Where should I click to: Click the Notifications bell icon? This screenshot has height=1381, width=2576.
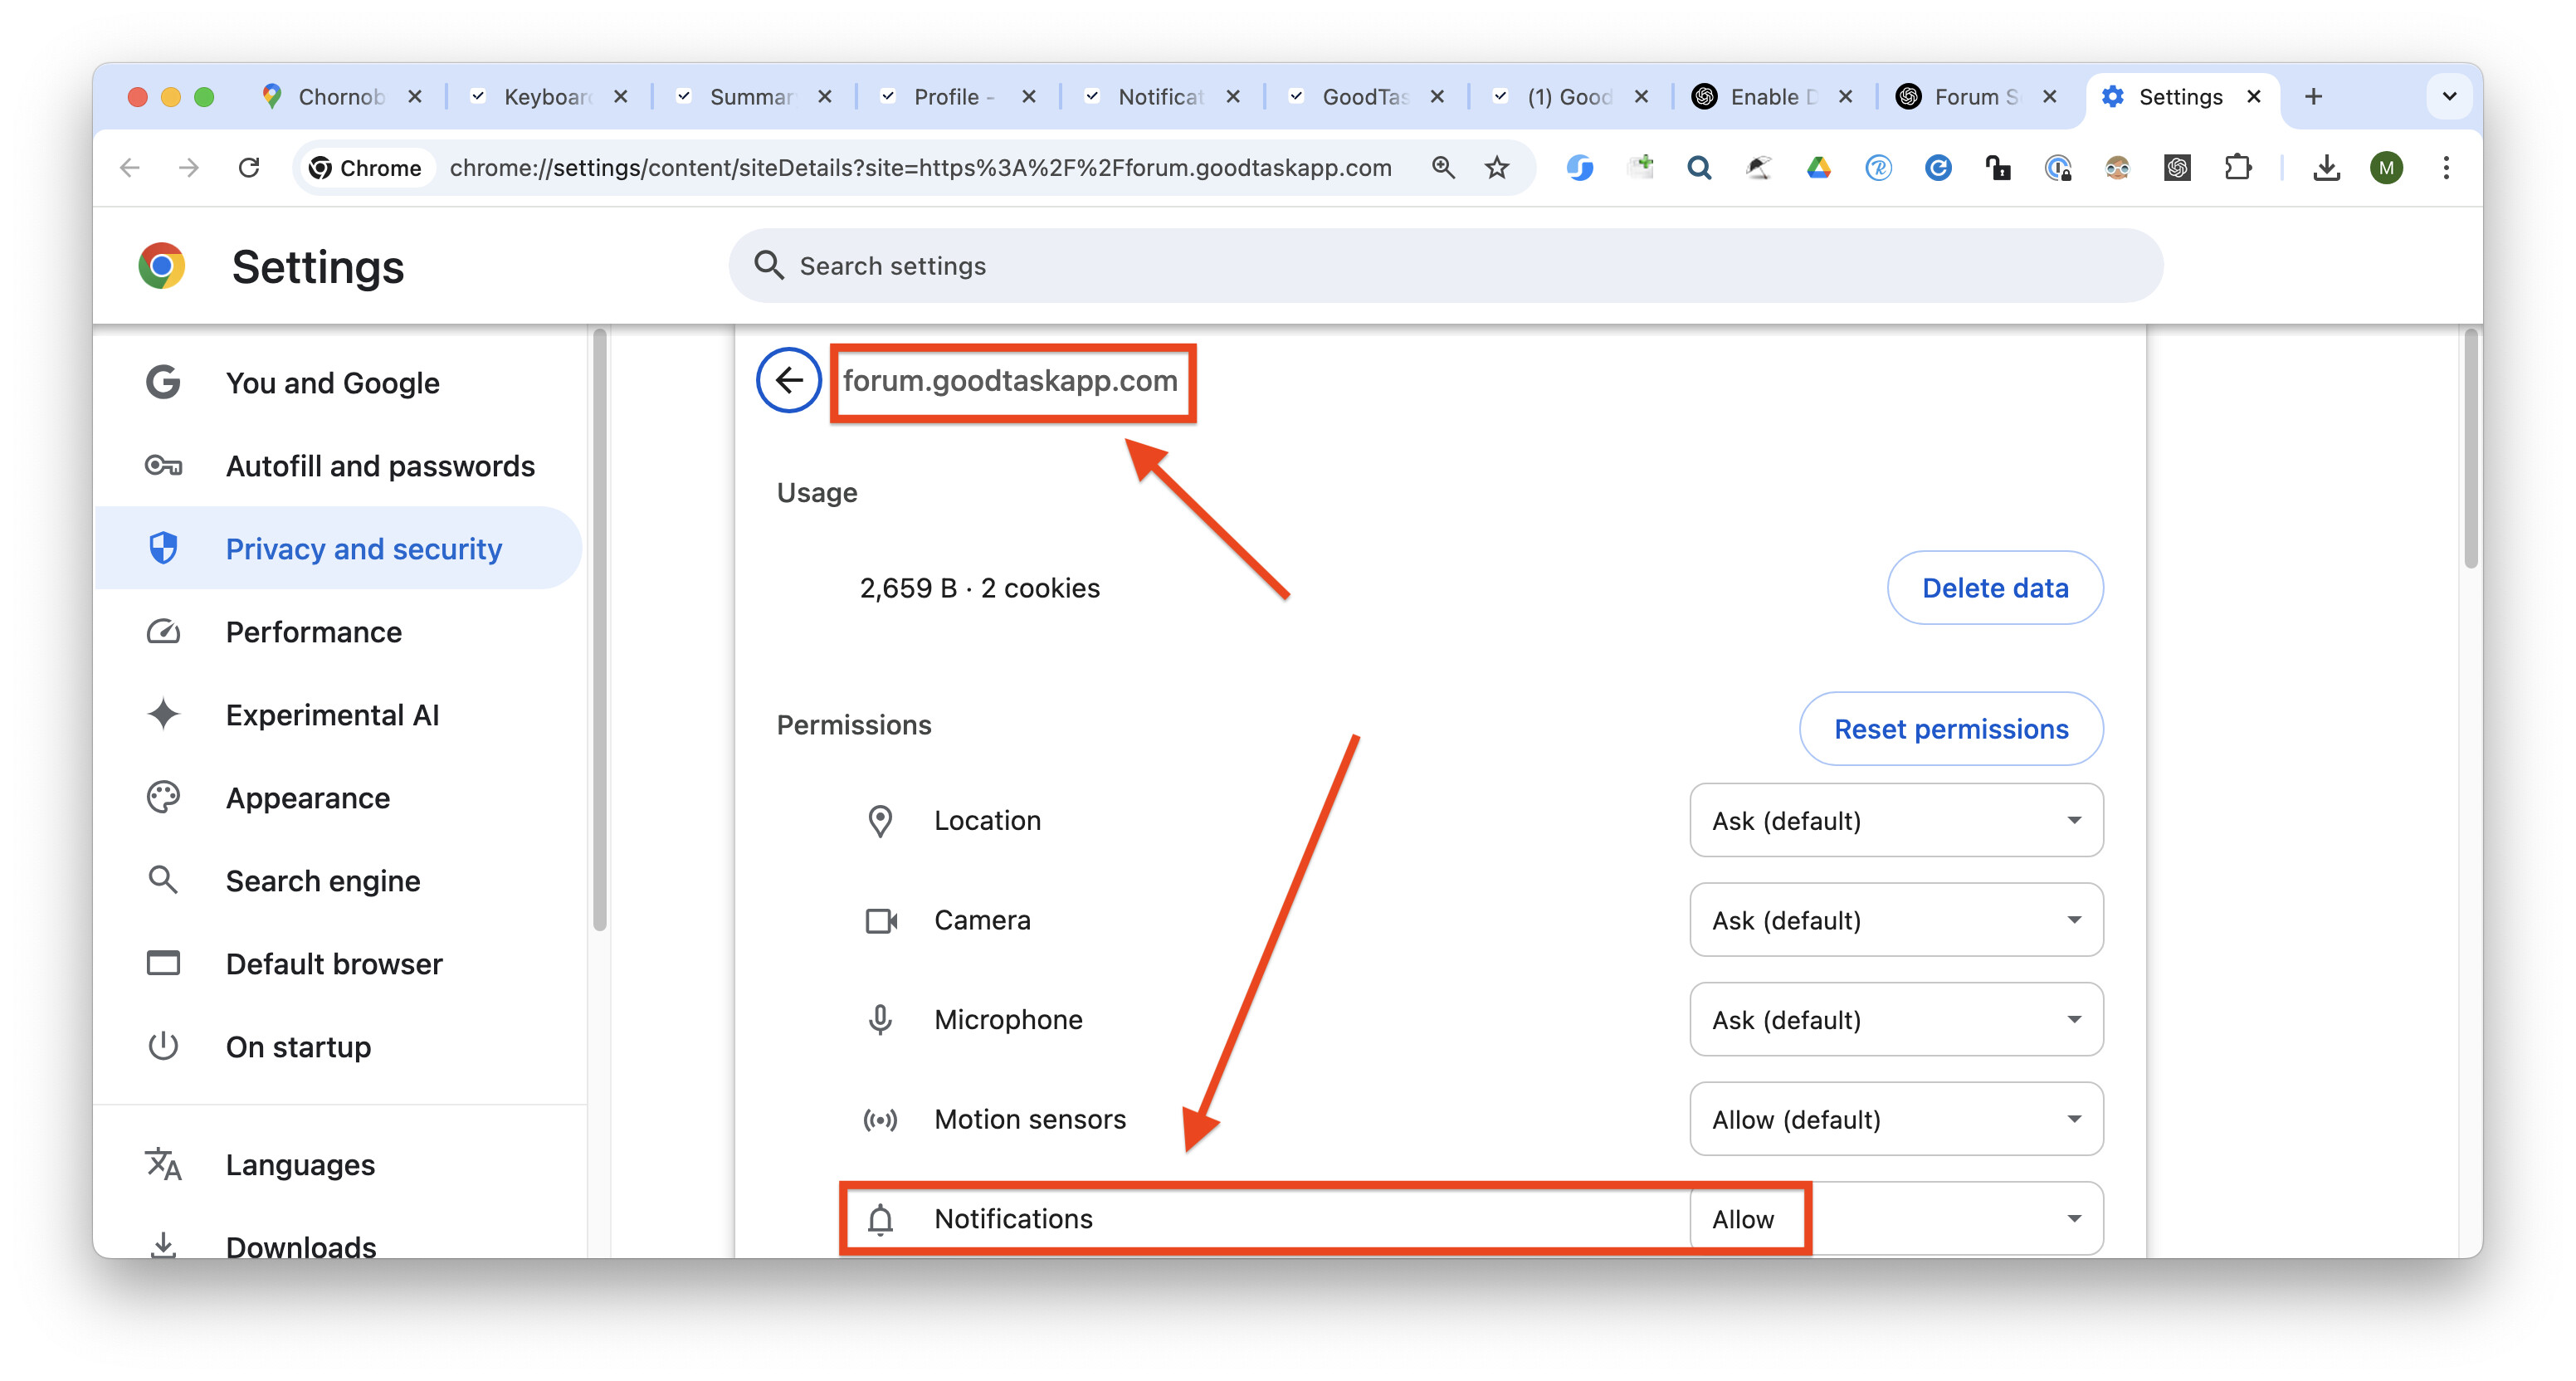pos(880,1219)
